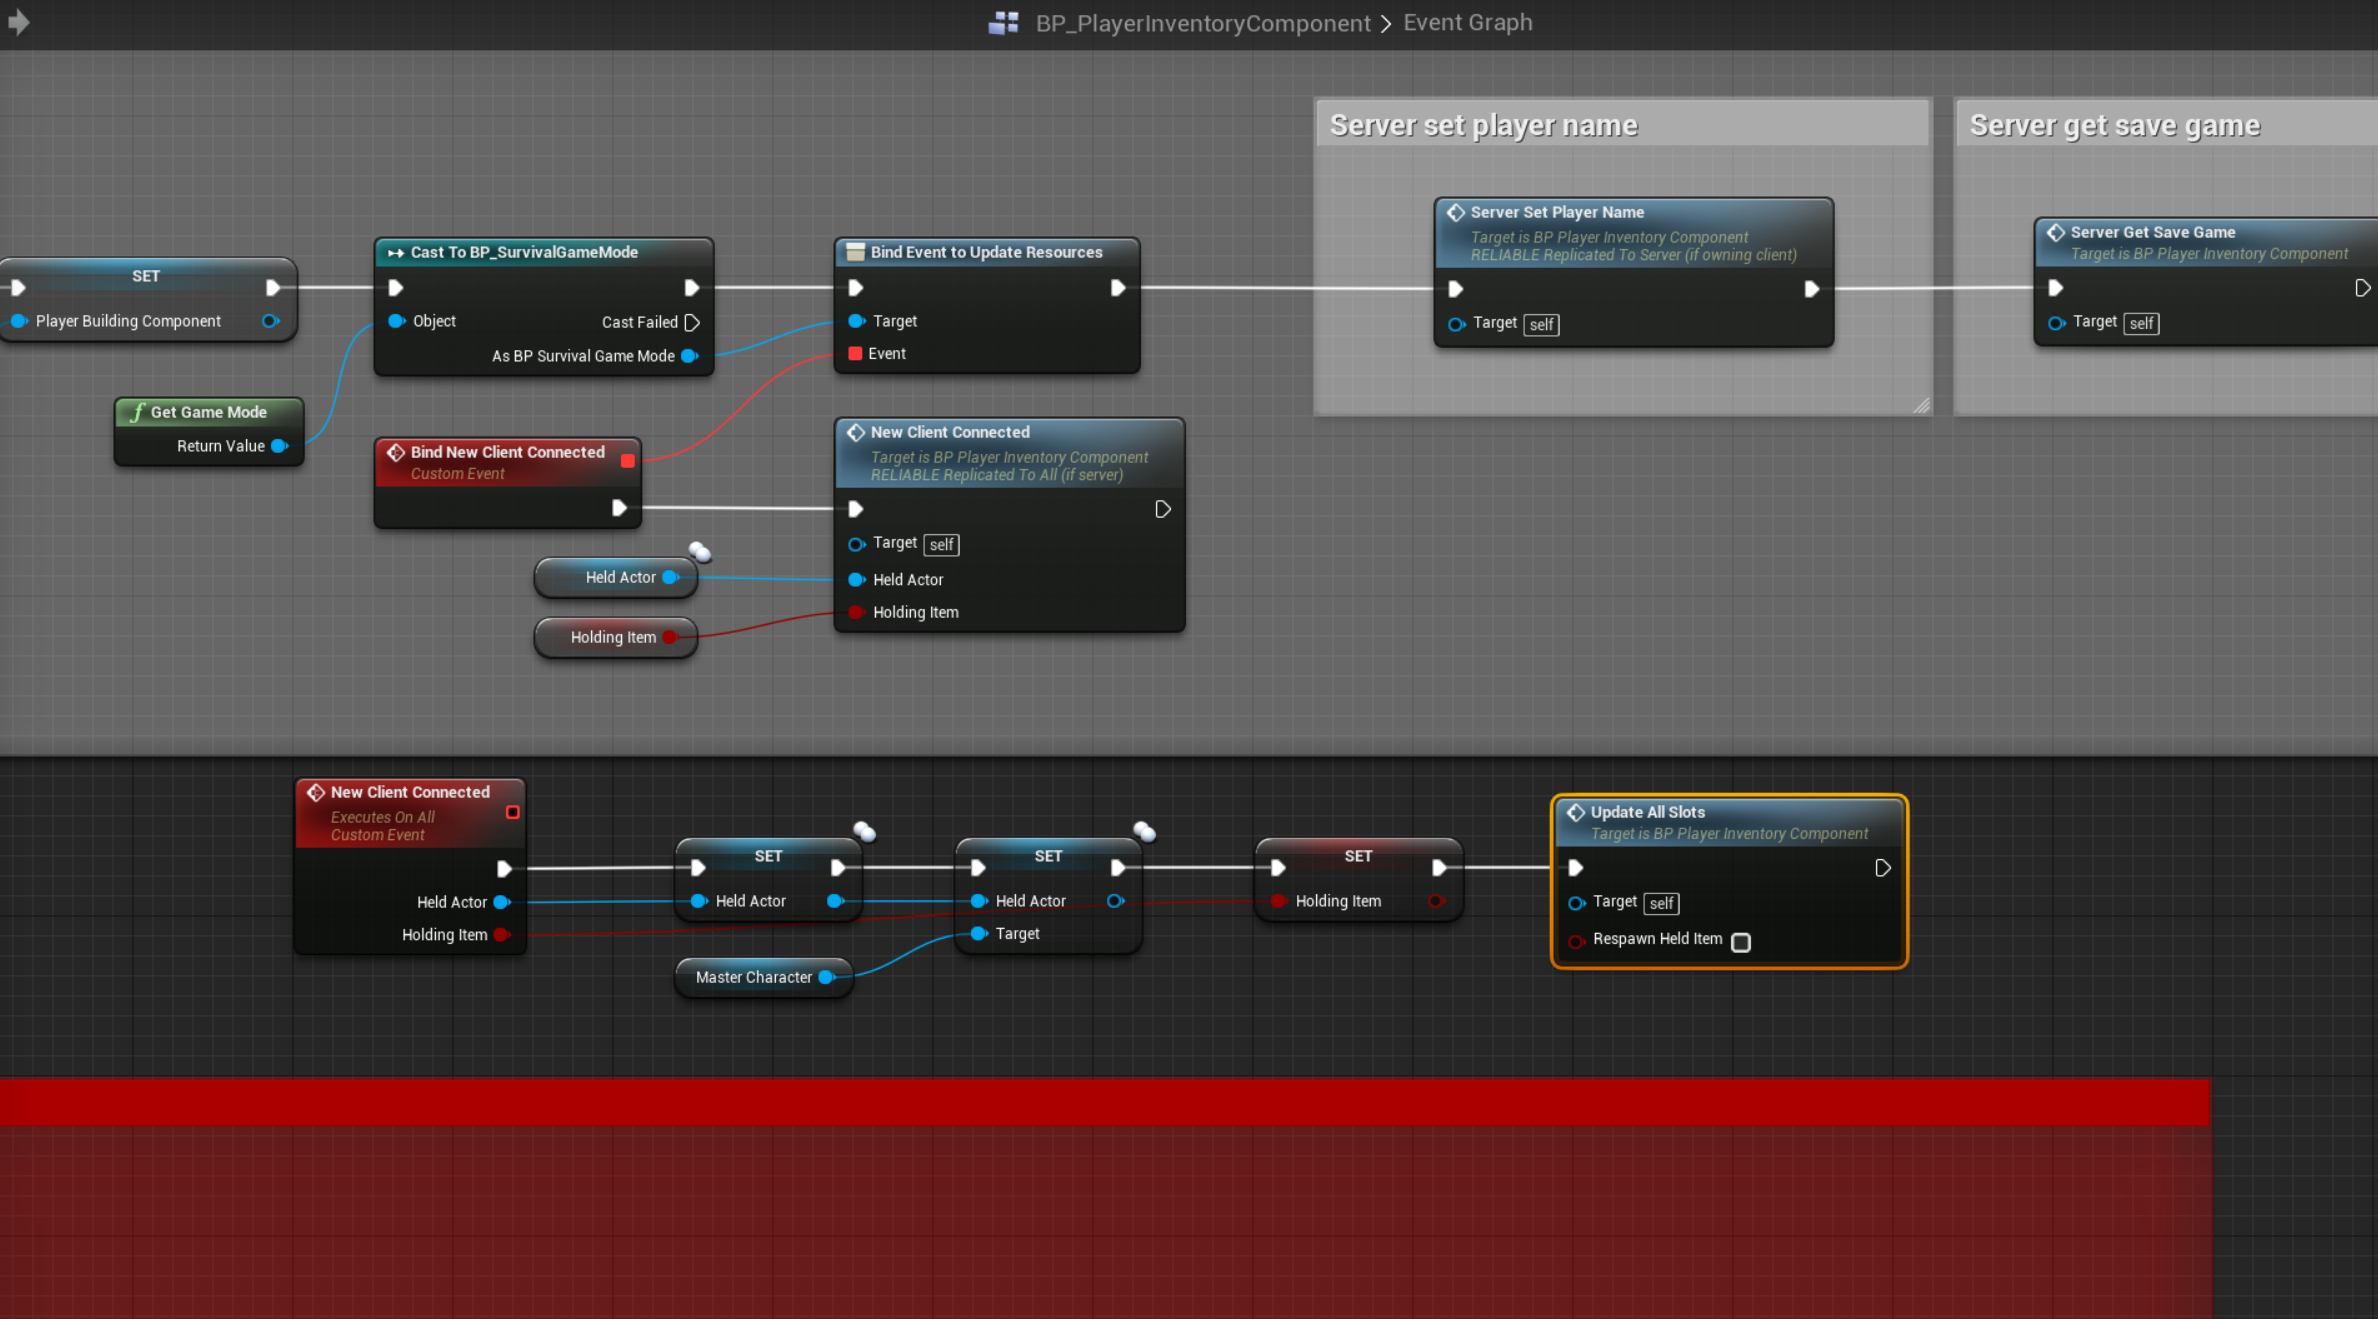Select the Master Character variable node
2378x1319 pixels.
754,977
